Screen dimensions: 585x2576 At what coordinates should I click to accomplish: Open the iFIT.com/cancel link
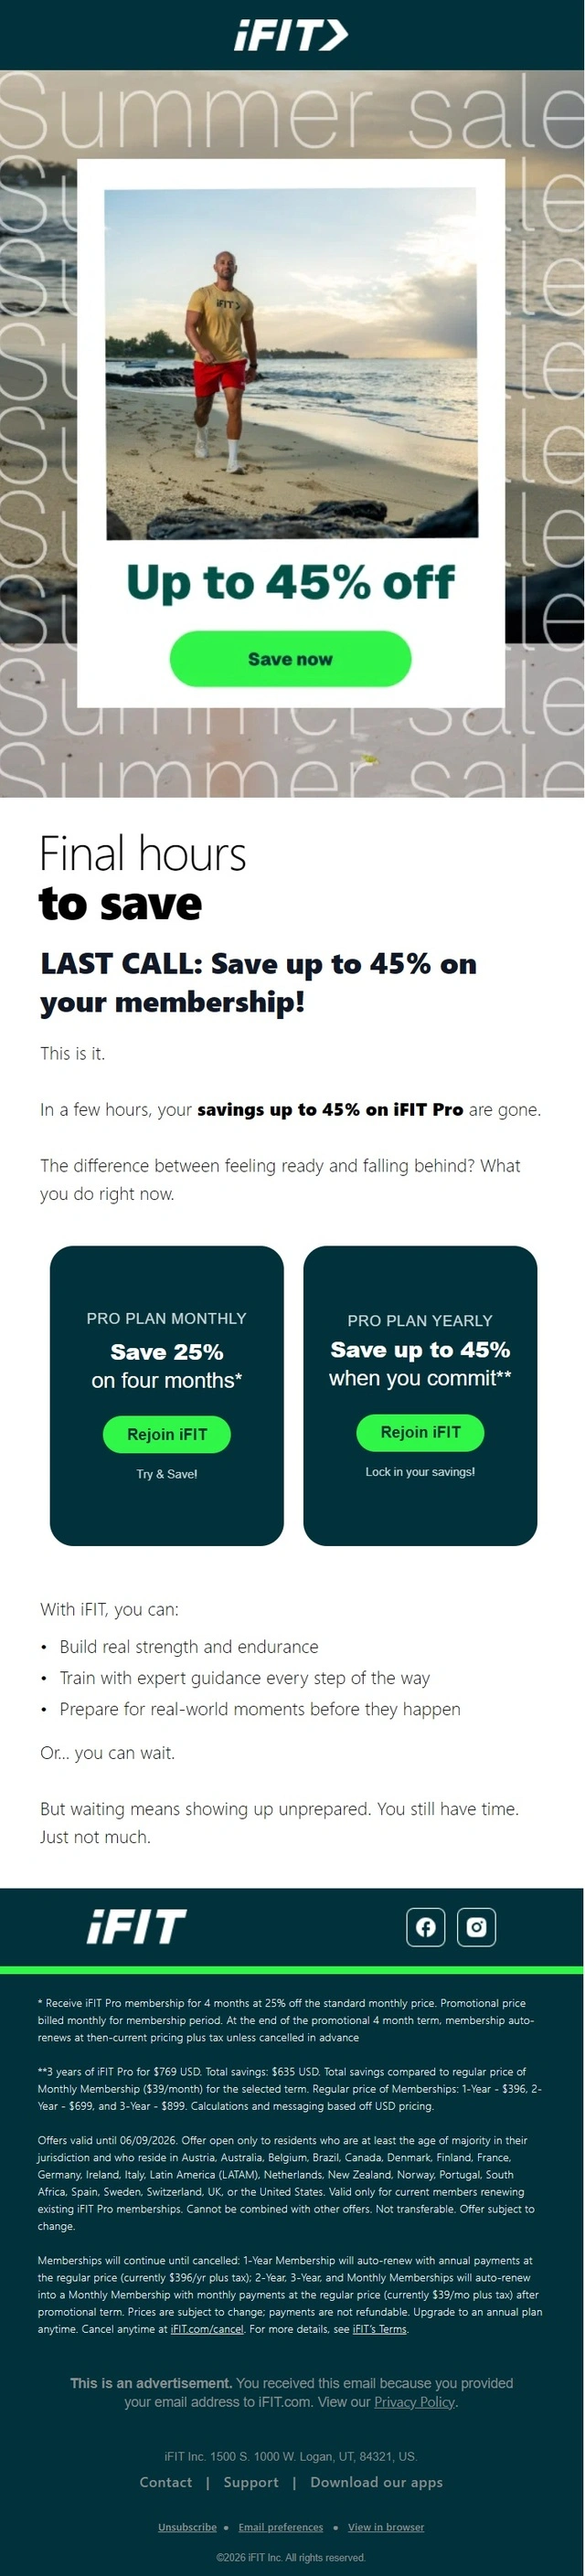coord(207,2329)
